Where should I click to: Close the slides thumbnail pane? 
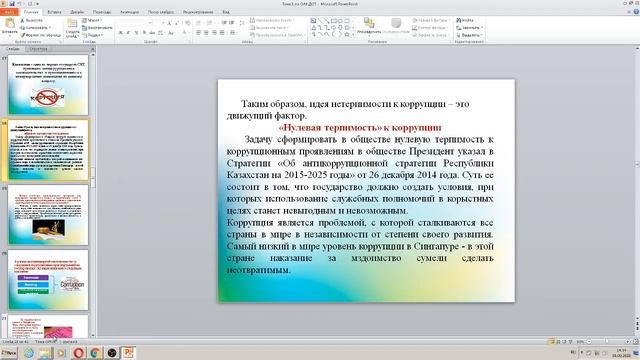click(93, 49)
